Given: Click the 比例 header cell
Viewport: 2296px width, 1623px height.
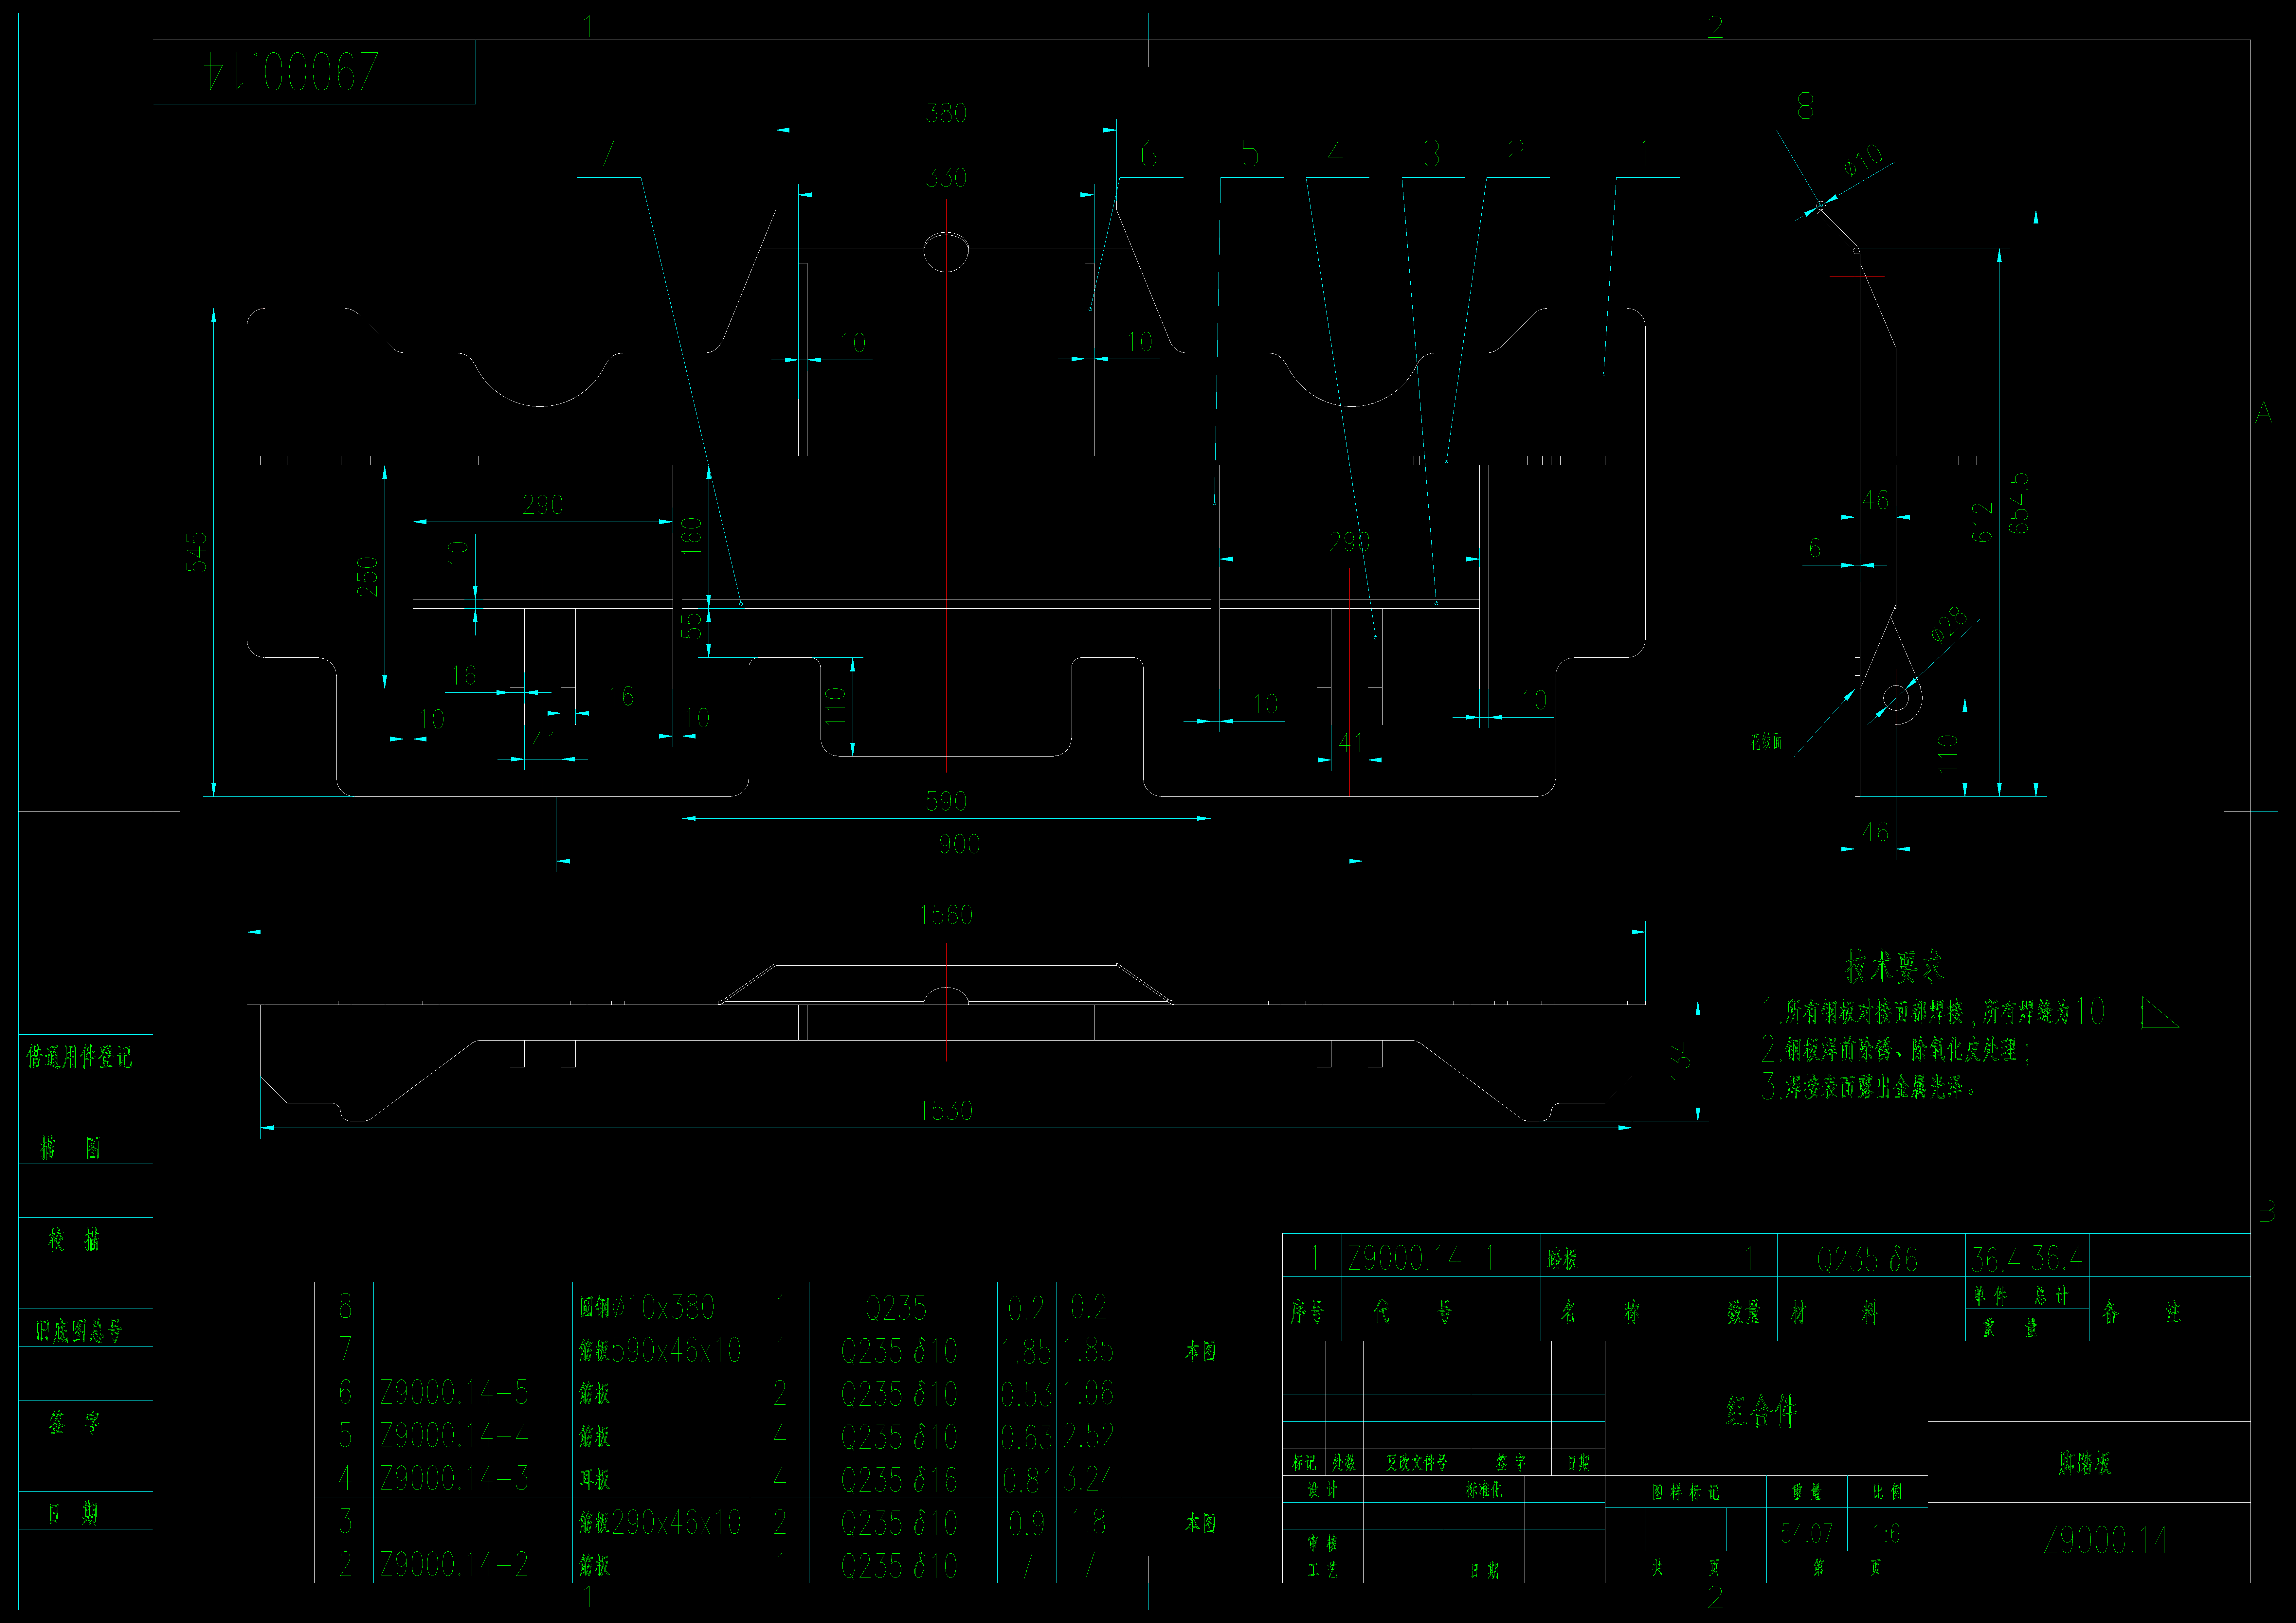Looking at the screenshot, I should [x=1887, y=1492].
